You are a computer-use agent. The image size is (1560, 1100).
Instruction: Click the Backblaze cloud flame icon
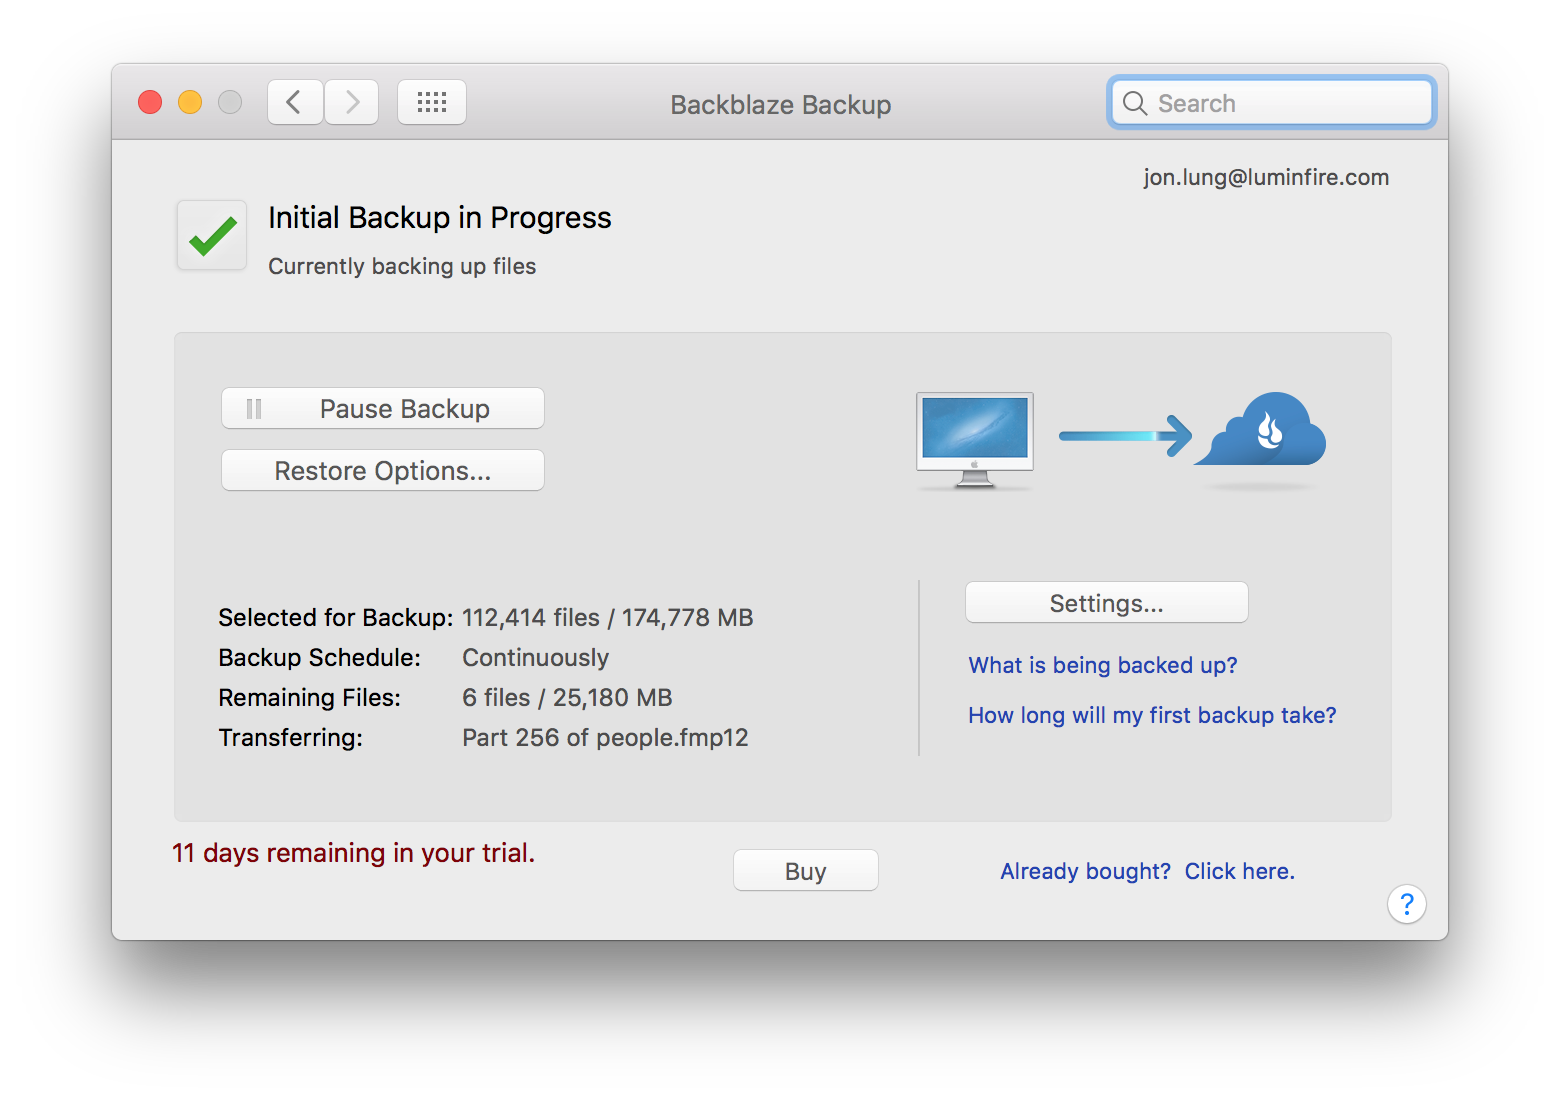[1261, 430]
